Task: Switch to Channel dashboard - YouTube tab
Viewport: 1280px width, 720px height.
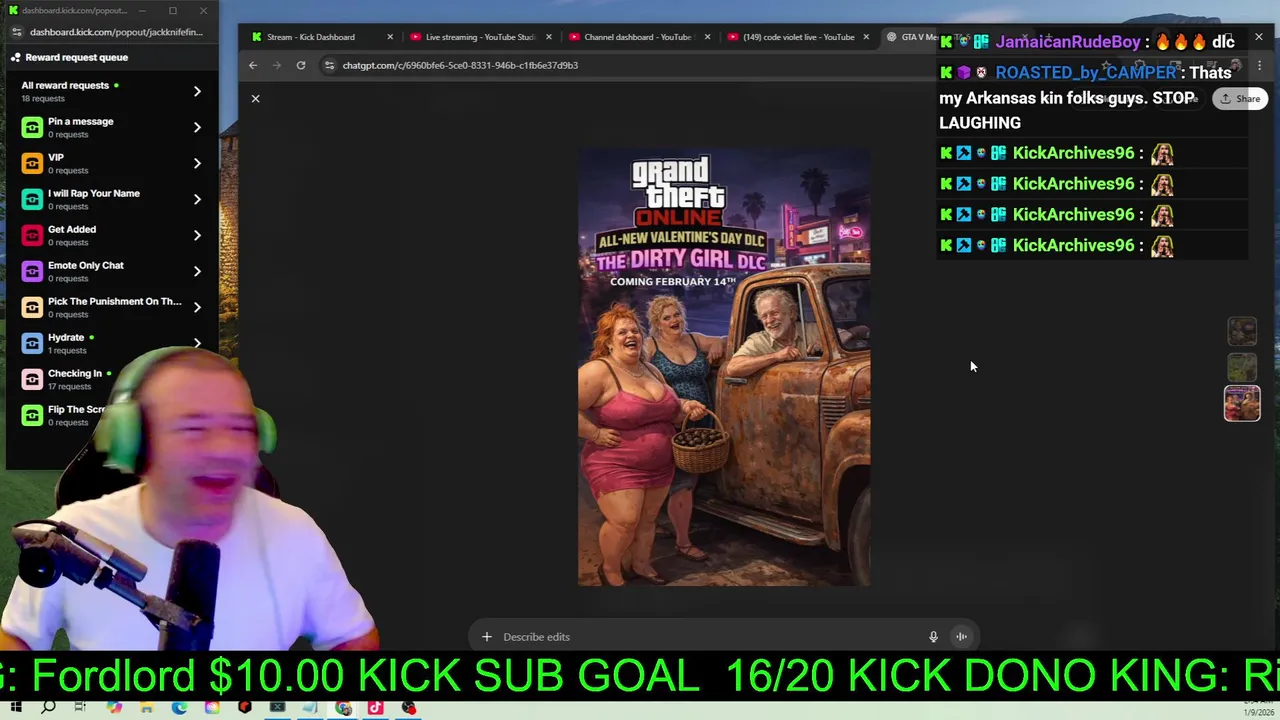Action: pyautogui.click(x=638, y=37)
